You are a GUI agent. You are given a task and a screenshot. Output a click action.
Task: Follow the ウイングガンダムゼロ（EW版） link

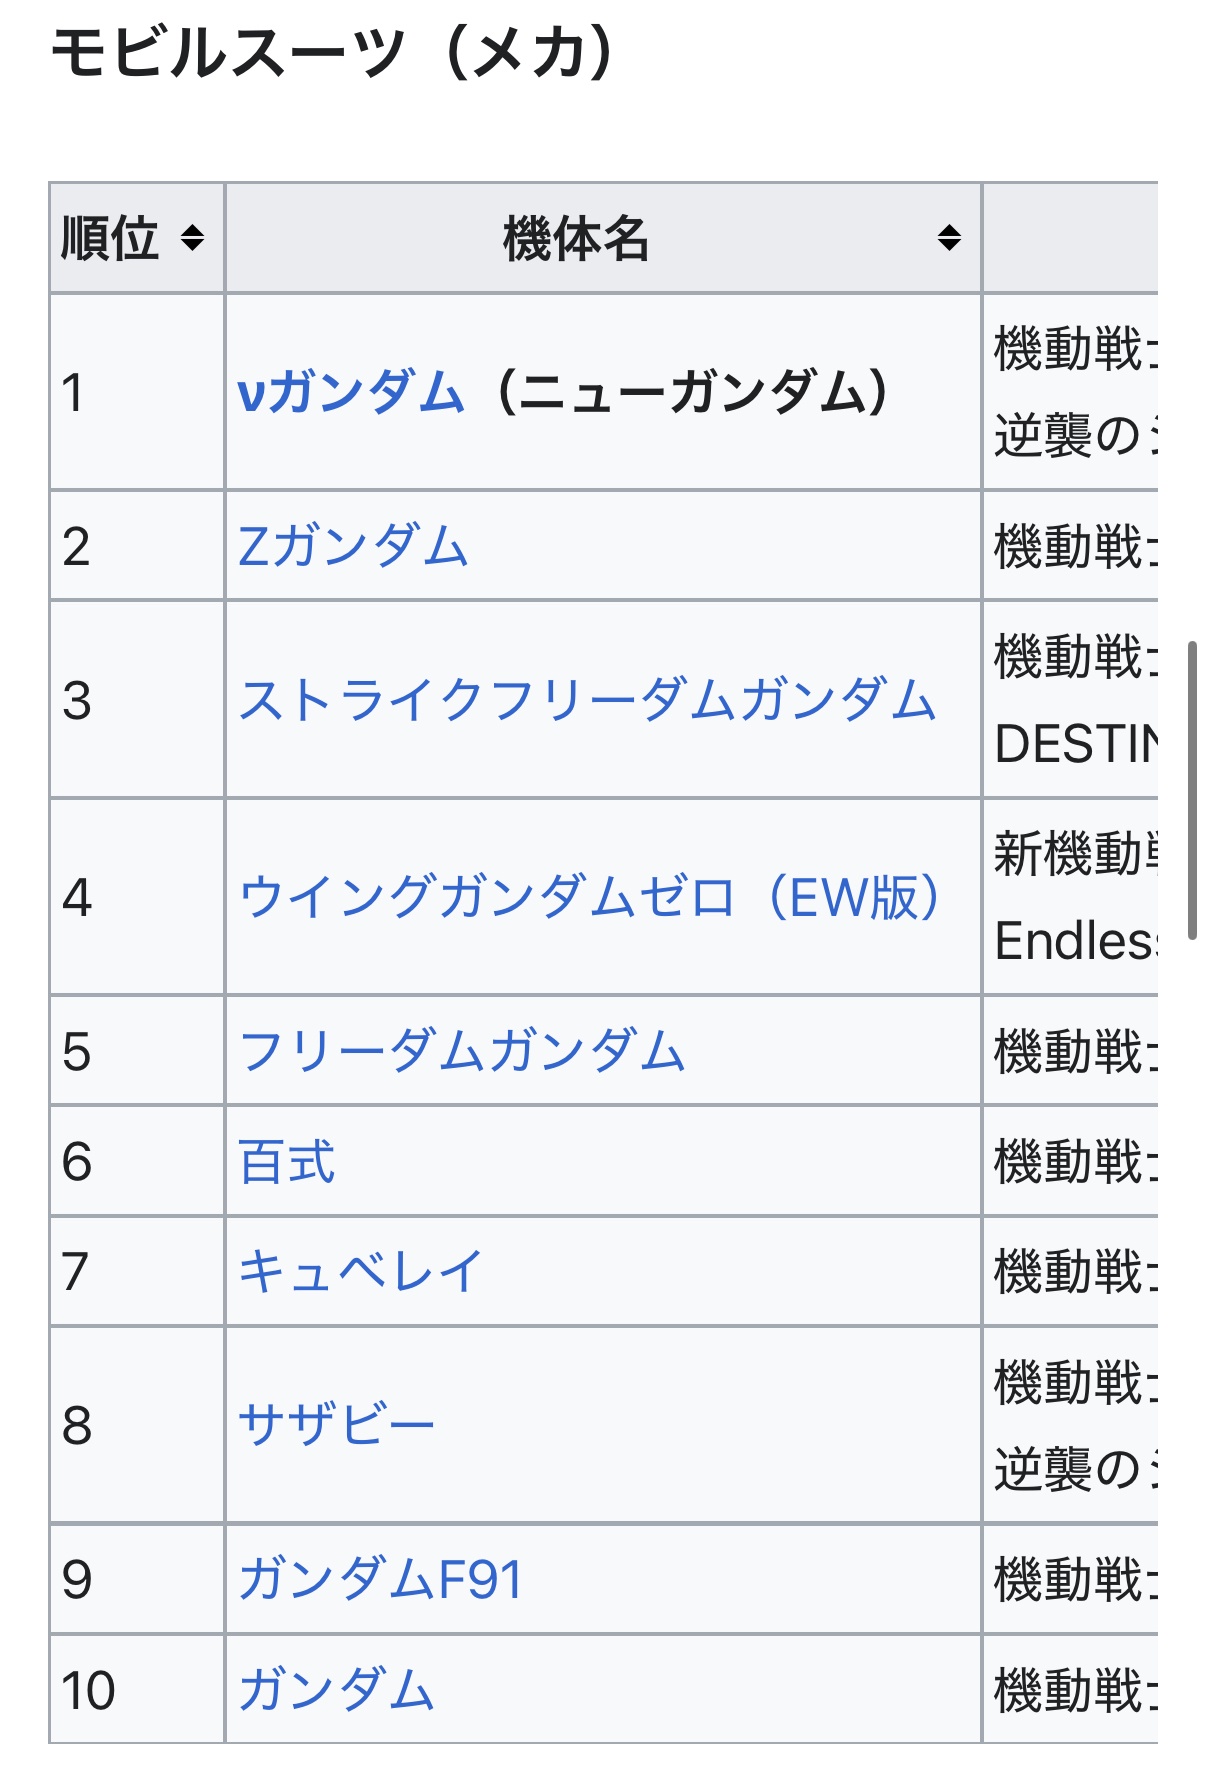(589, 896)
